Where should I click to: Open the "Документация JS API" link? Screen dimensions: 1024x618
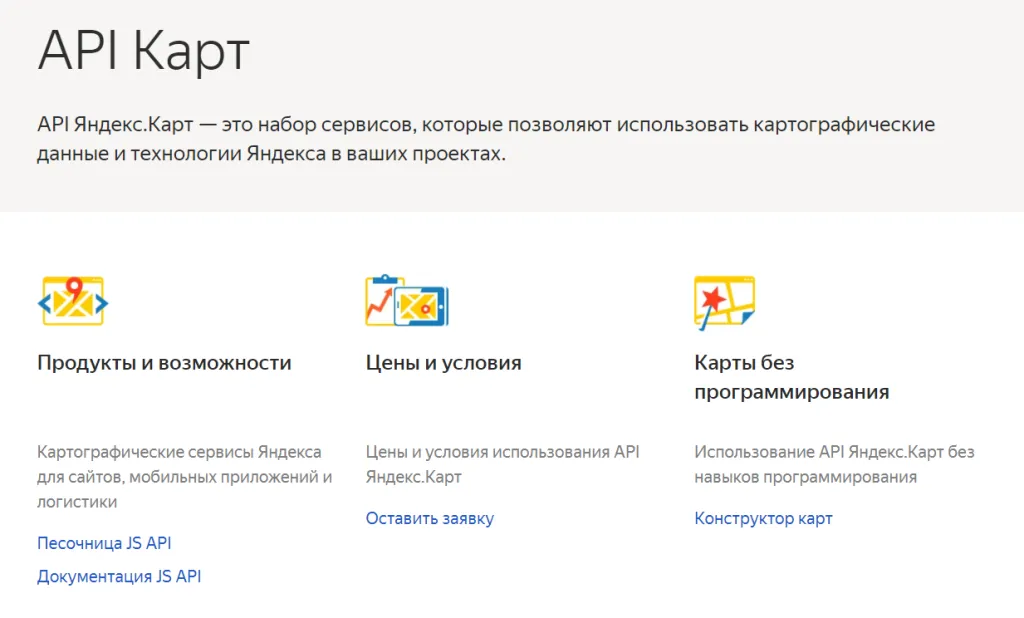(119, 576)
